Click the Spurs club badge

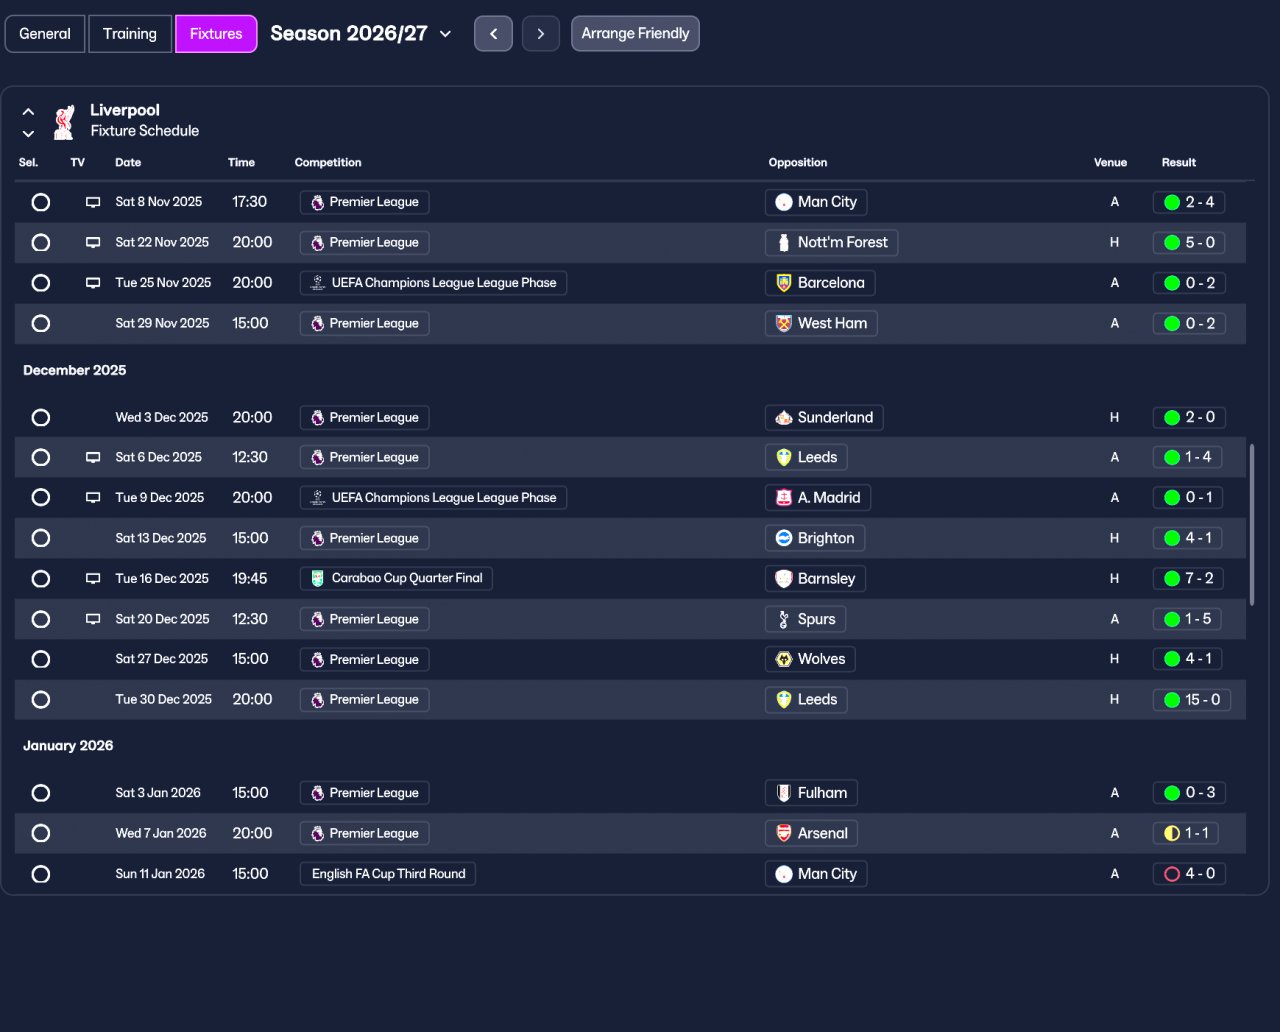tap(784, 619)
